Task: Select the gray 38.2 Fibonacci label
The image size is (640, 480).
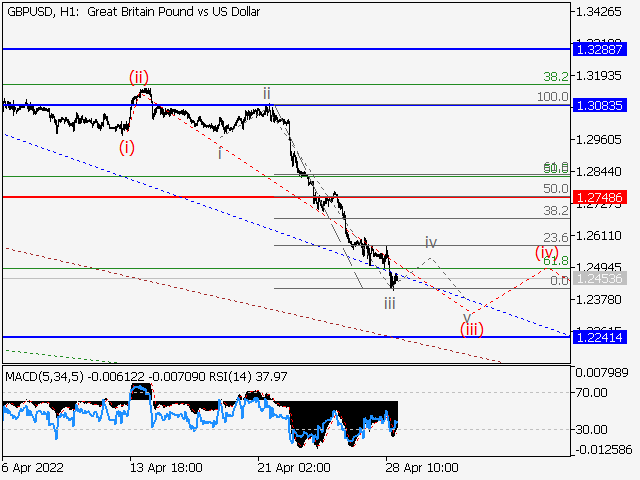Action: click(x=556, y=211)
